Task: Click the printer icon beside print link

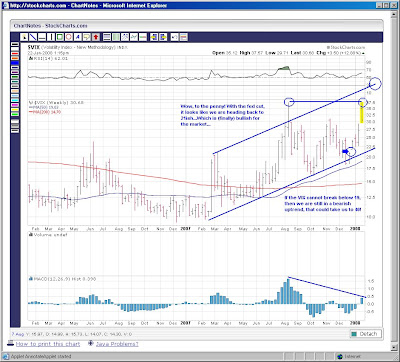Action: point(11,344)
